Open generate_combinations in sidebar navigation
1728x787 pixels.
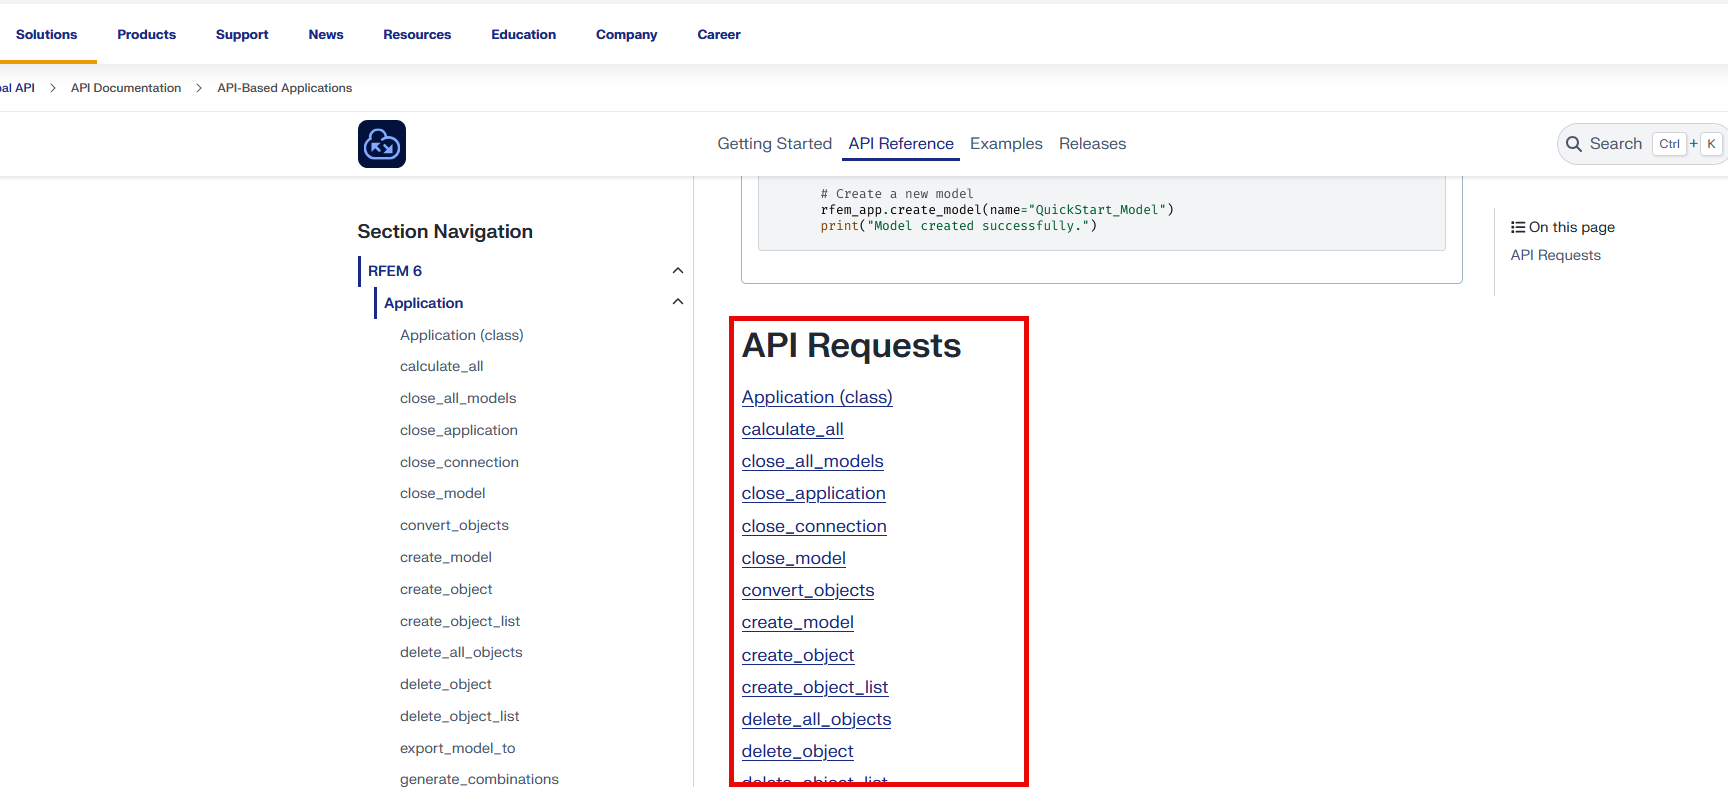click(479, 779)
